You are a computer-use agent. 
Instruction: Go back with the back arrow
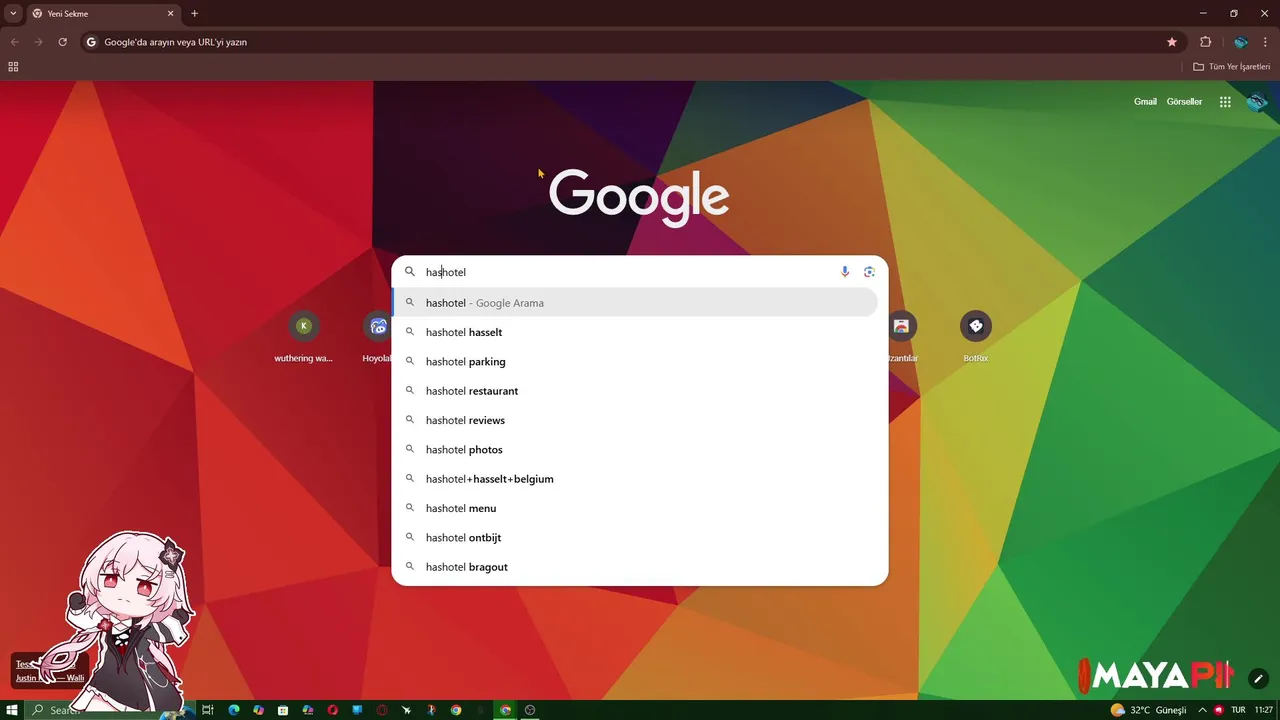click(x=14, y=42)
